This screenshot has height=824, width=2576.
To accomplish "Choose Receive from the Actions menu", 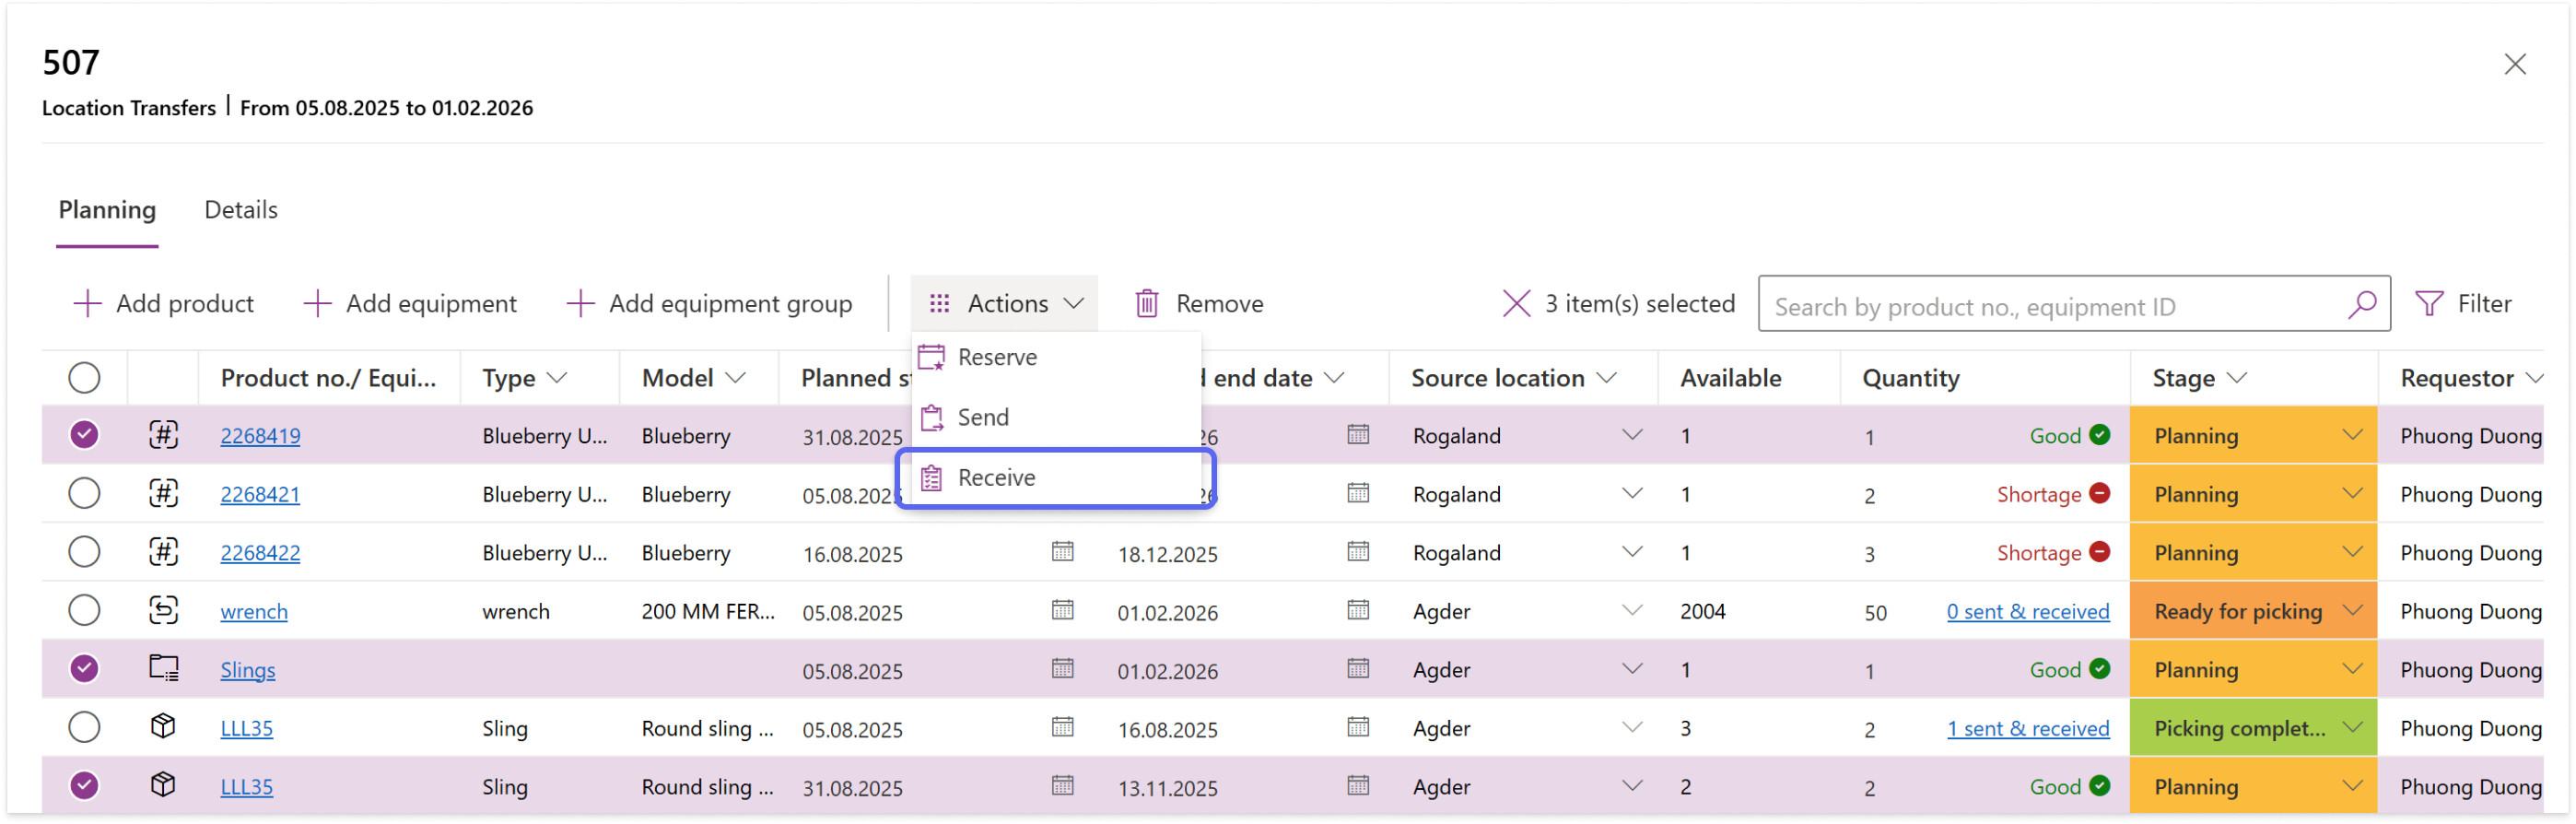I will click(996, 478).
